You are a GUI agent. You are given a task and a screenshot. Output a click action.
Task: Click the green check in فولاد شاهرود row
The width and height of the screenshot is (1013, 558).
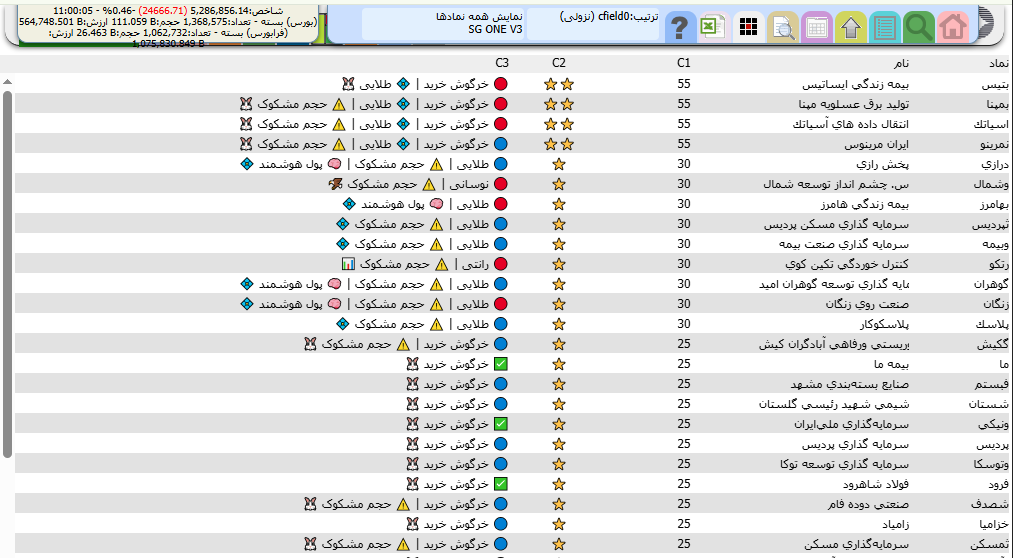point(501,484)
